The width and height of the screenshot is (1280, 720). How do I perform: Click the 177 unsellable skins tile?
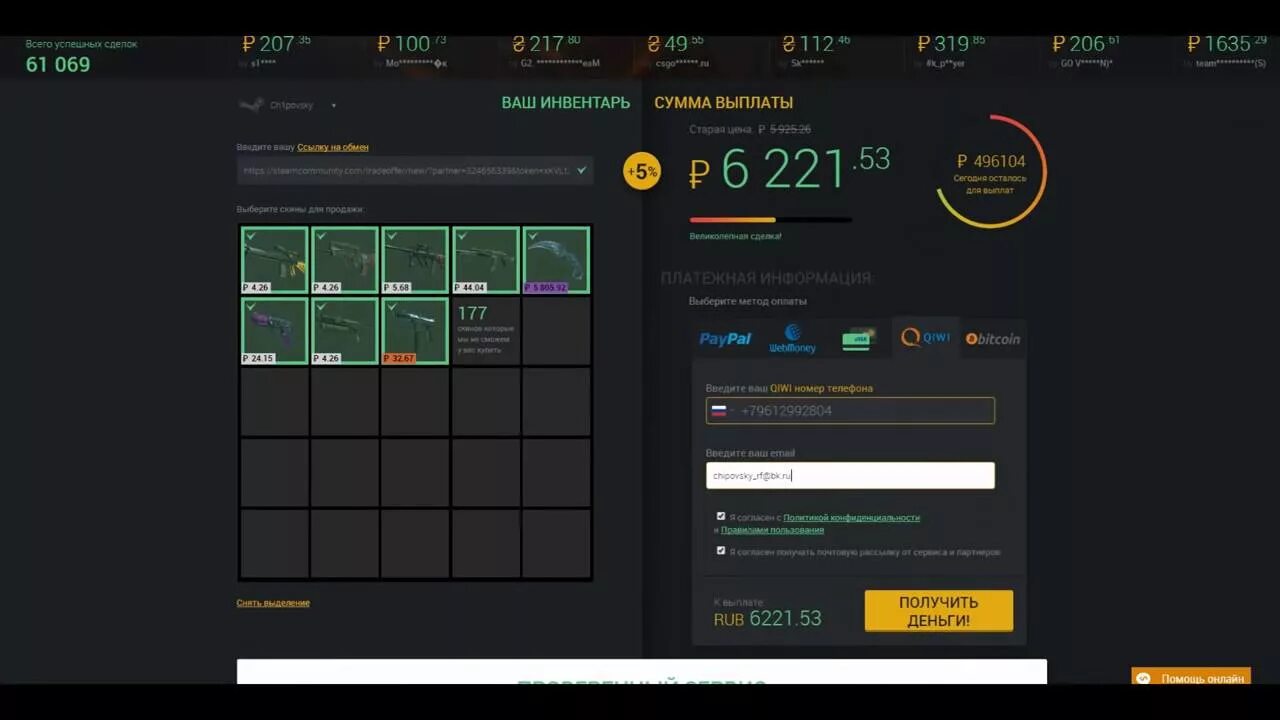coord(486,331)
